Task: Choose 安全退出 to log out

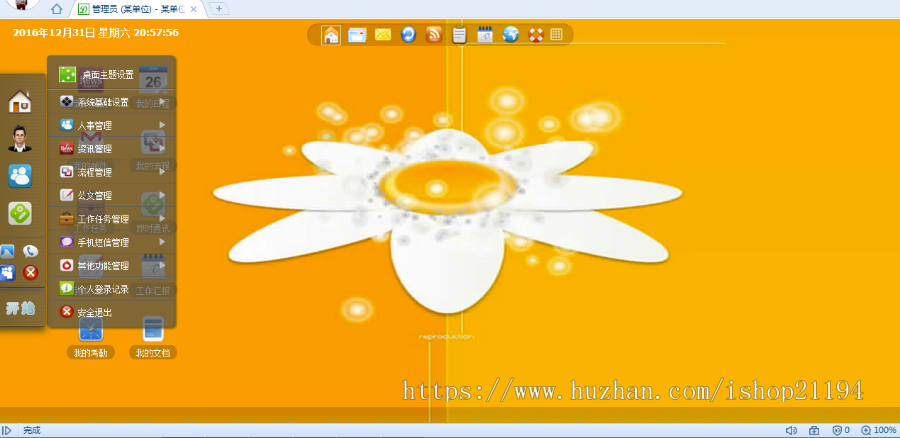Action: [111, 313]
